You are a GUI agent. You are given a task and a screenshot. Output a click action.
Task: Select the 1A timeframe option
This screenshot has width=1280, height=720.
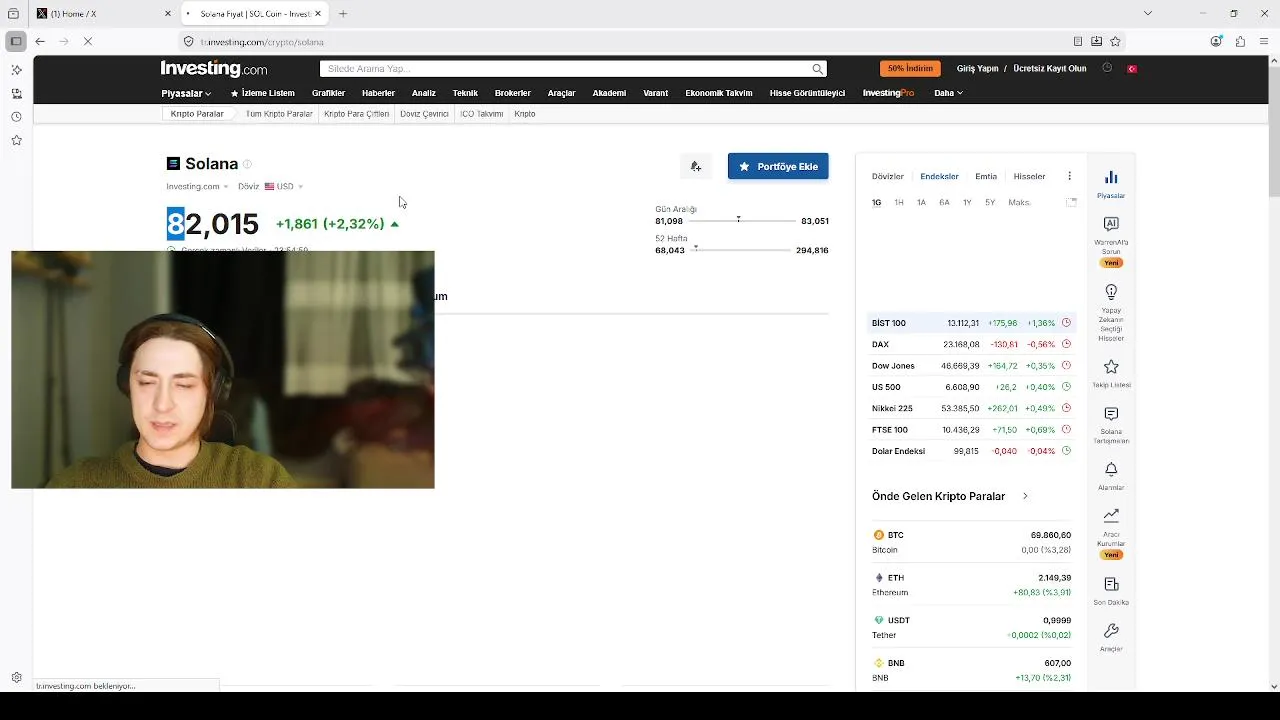921,202
